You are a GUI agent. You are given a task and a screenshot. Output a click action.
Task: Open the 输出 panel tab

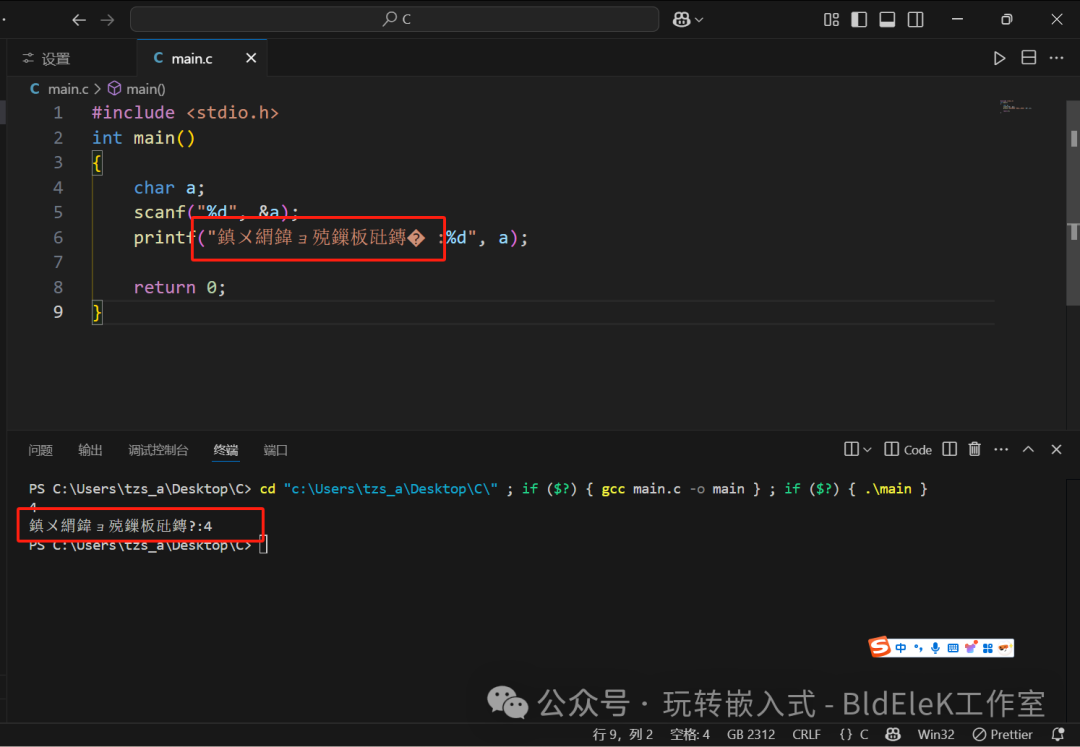(x=90, y=450)
